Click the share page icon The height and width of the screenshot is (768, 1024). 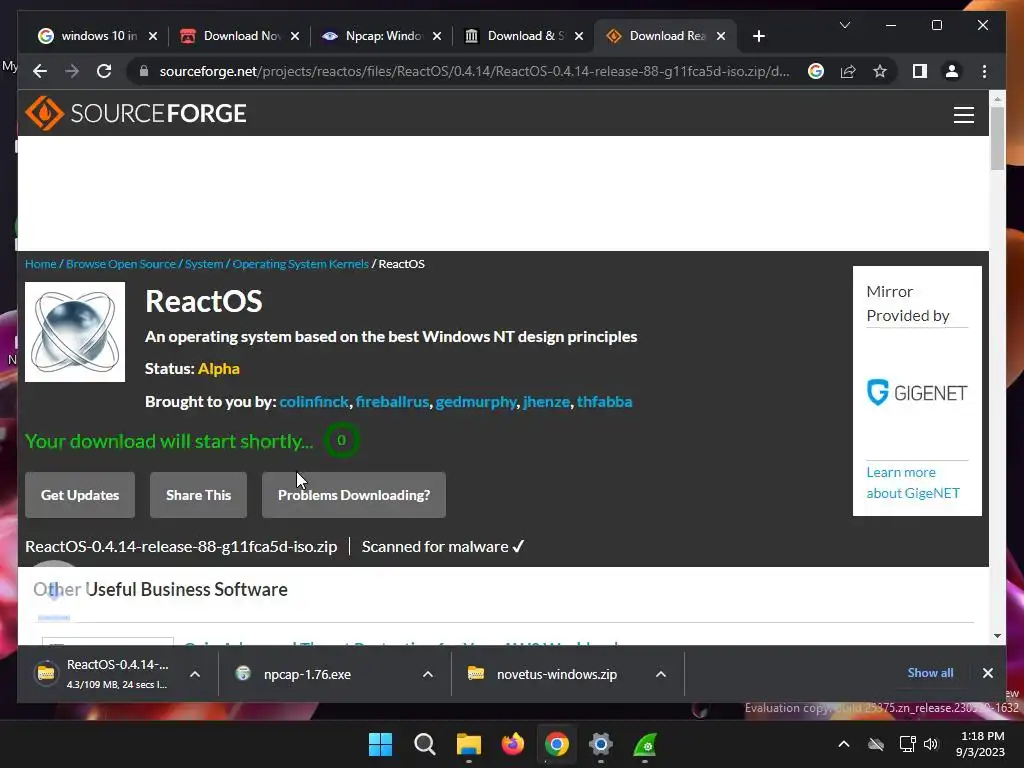(848, 71)
